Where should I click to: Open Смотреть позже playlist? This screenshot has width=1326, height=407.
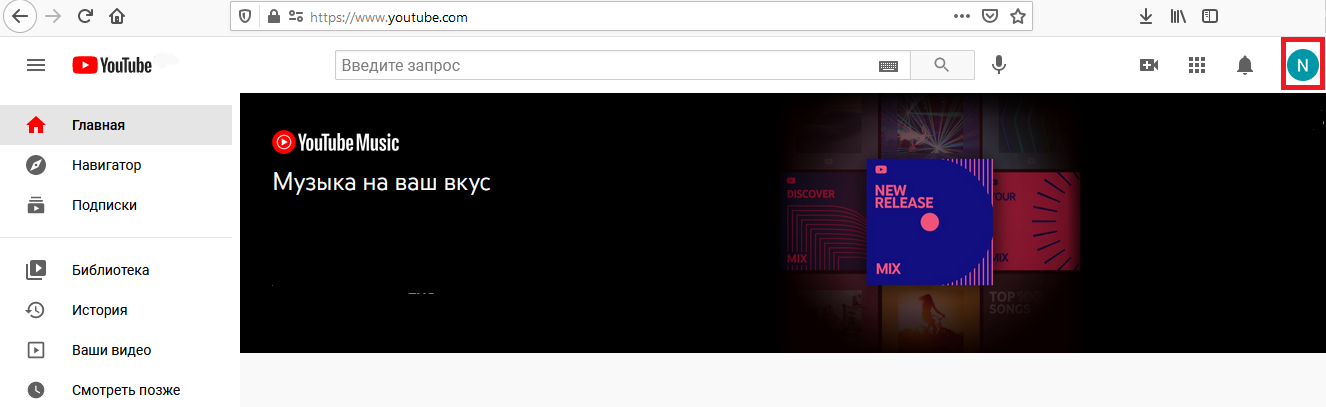tap(125, 390)
